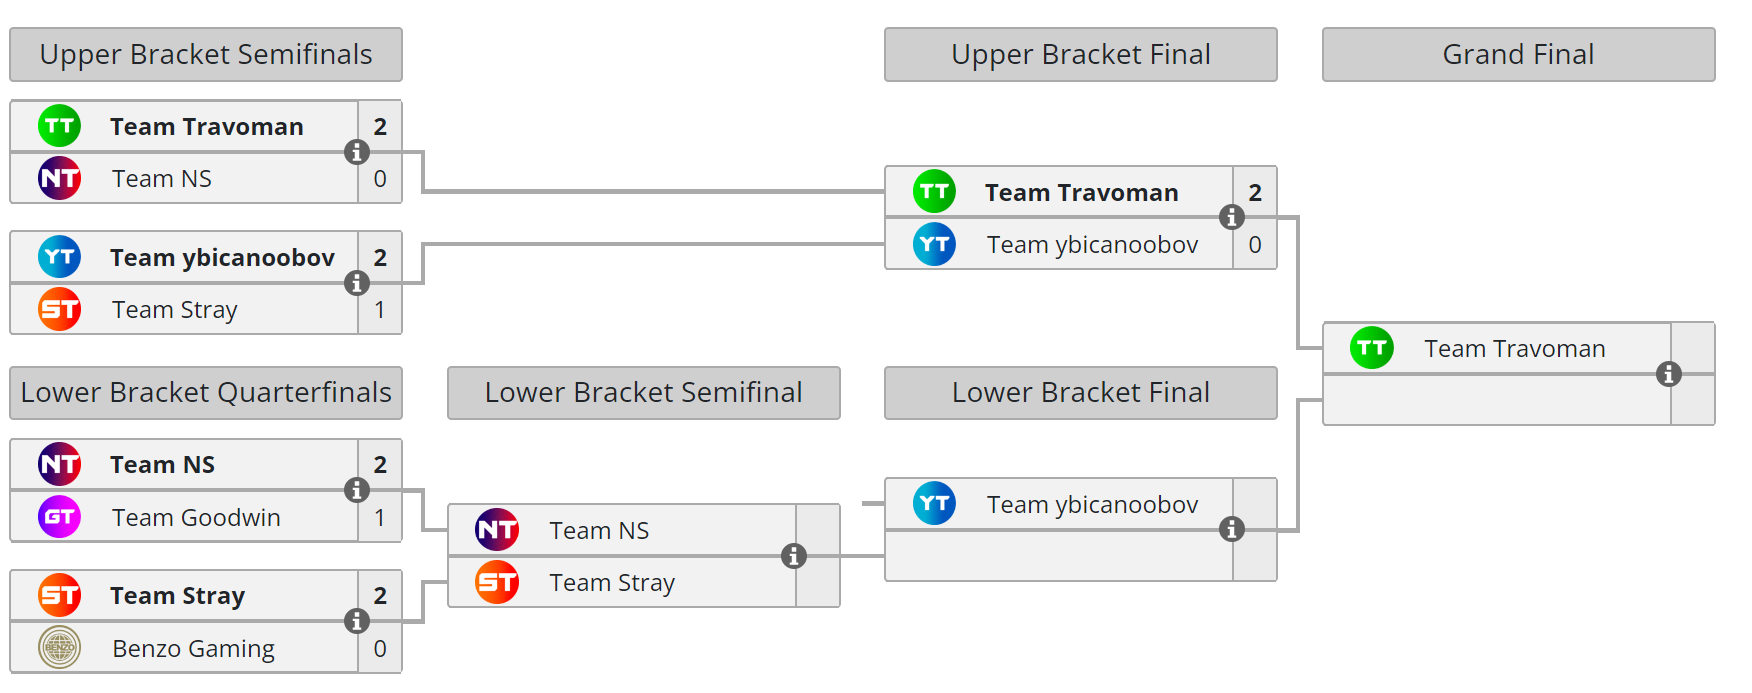Show info for Stray vs Benzo Gaming match
The image size is (1752, 693).
point(357,621)
